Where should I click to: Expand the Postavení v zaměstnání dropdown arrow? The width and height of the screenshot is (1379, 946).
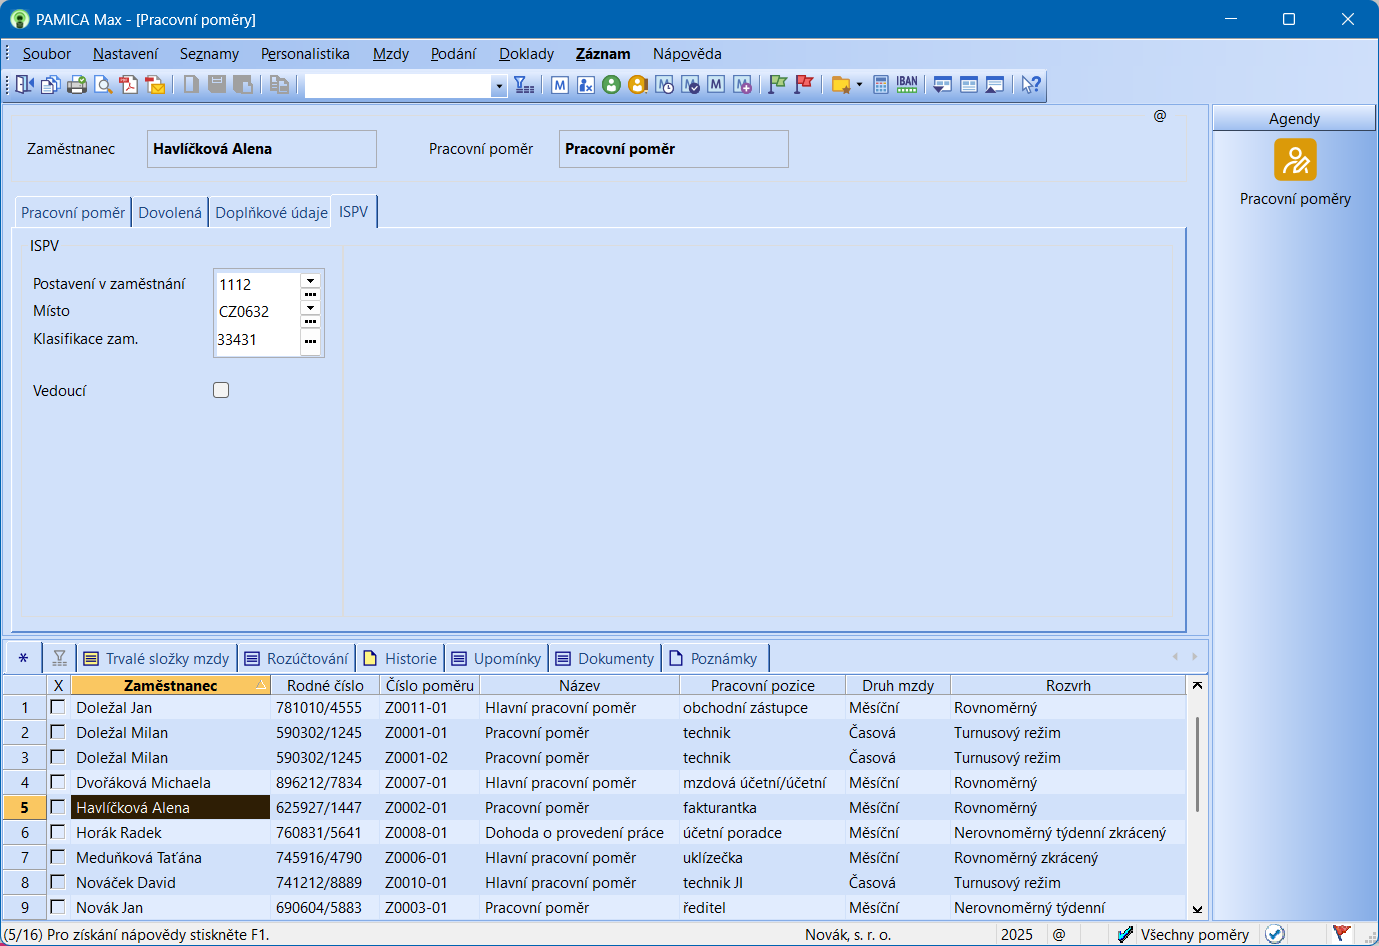[x=310, y=280]
